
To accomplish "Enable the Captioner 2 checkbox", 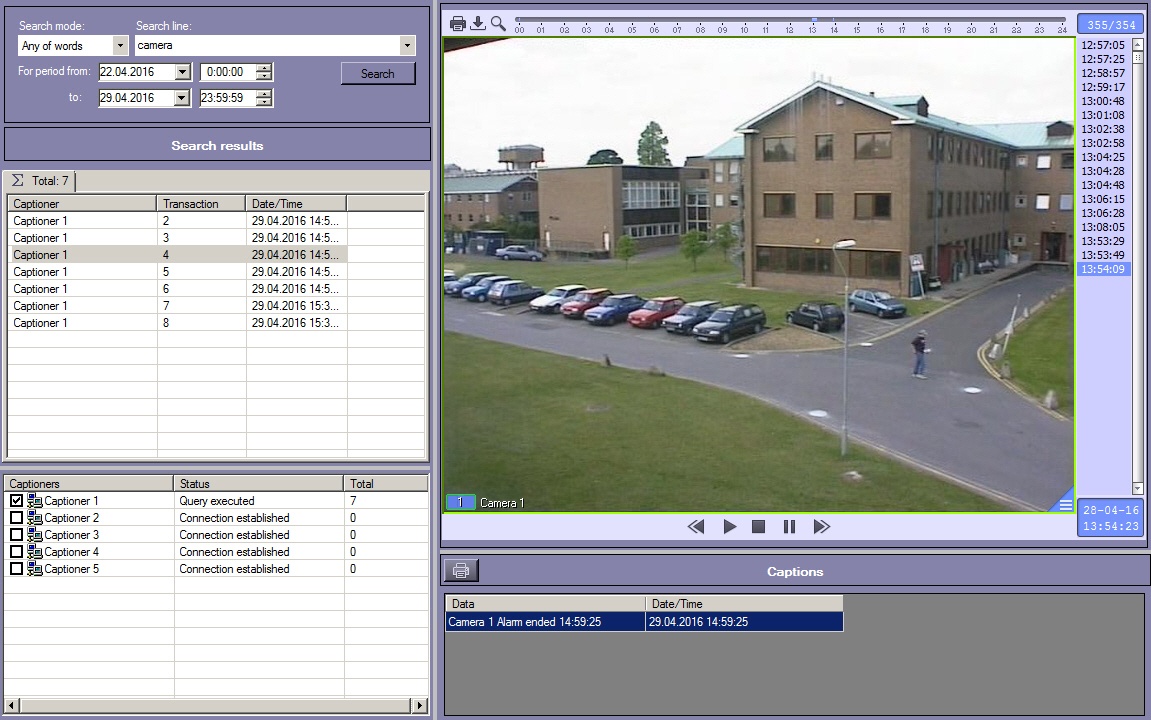I will [x=16, y=518].
